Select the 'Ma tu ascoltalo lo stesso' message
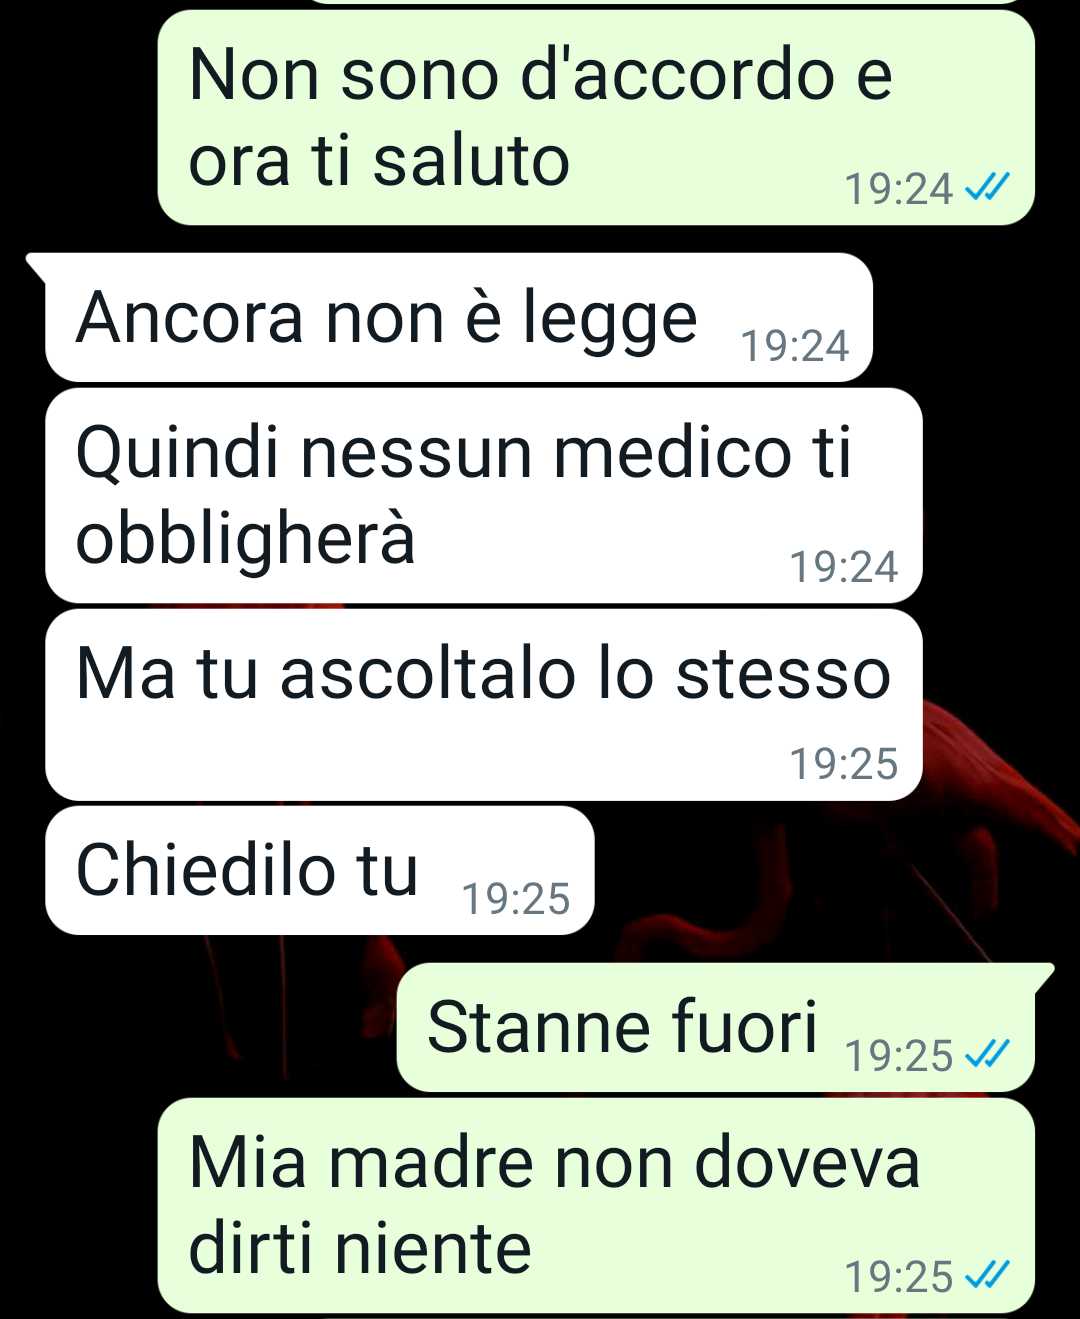Screen dimensions: 1080x1319 484,705
